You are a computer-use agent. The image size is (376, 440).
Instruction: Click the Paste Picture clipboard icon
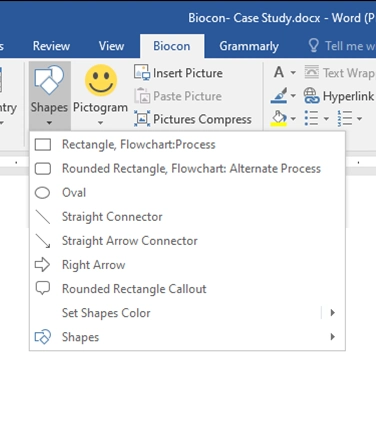[142, 96]
